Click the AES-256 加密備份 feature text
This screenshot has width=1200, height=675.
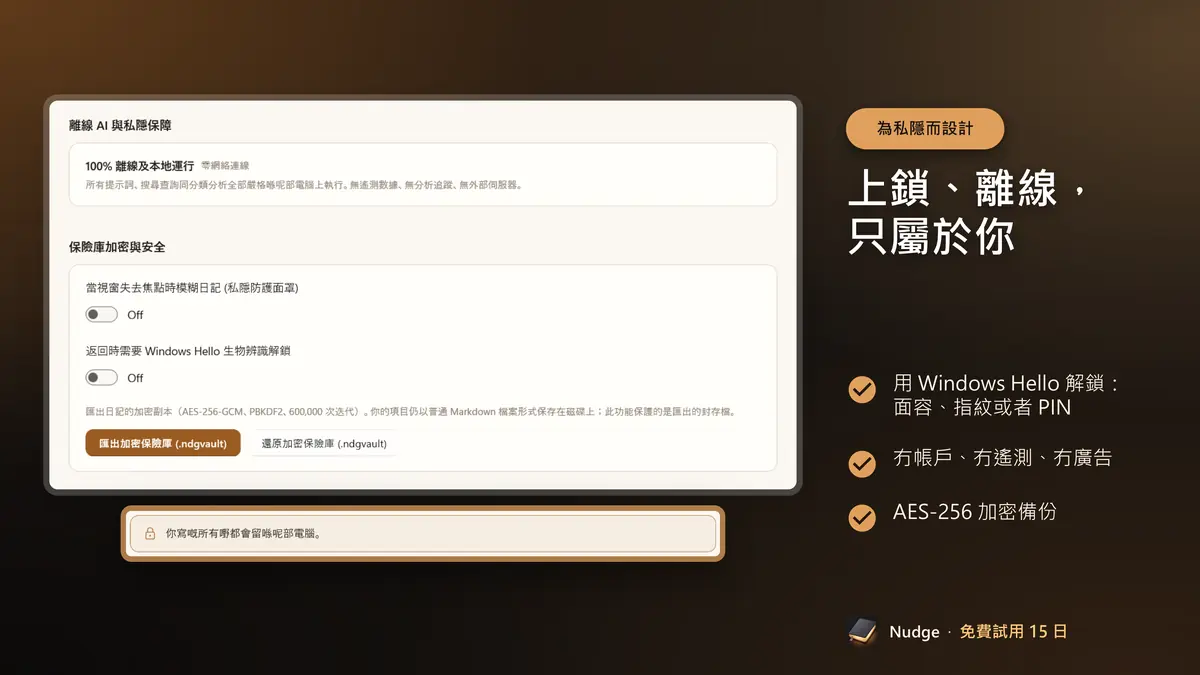pyautogui.click(x=975, y=512)
